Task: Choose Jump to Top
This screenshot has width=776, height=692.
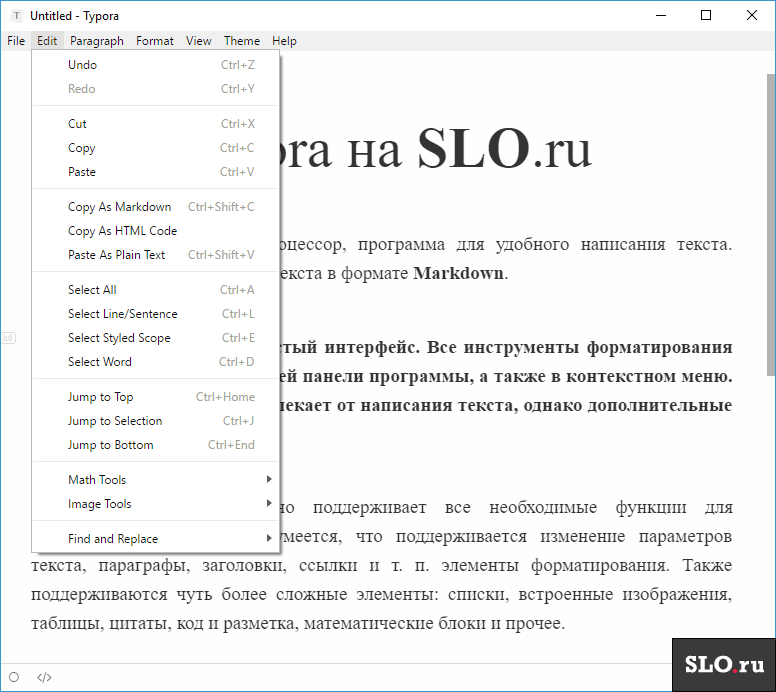Action: (156, 397)
